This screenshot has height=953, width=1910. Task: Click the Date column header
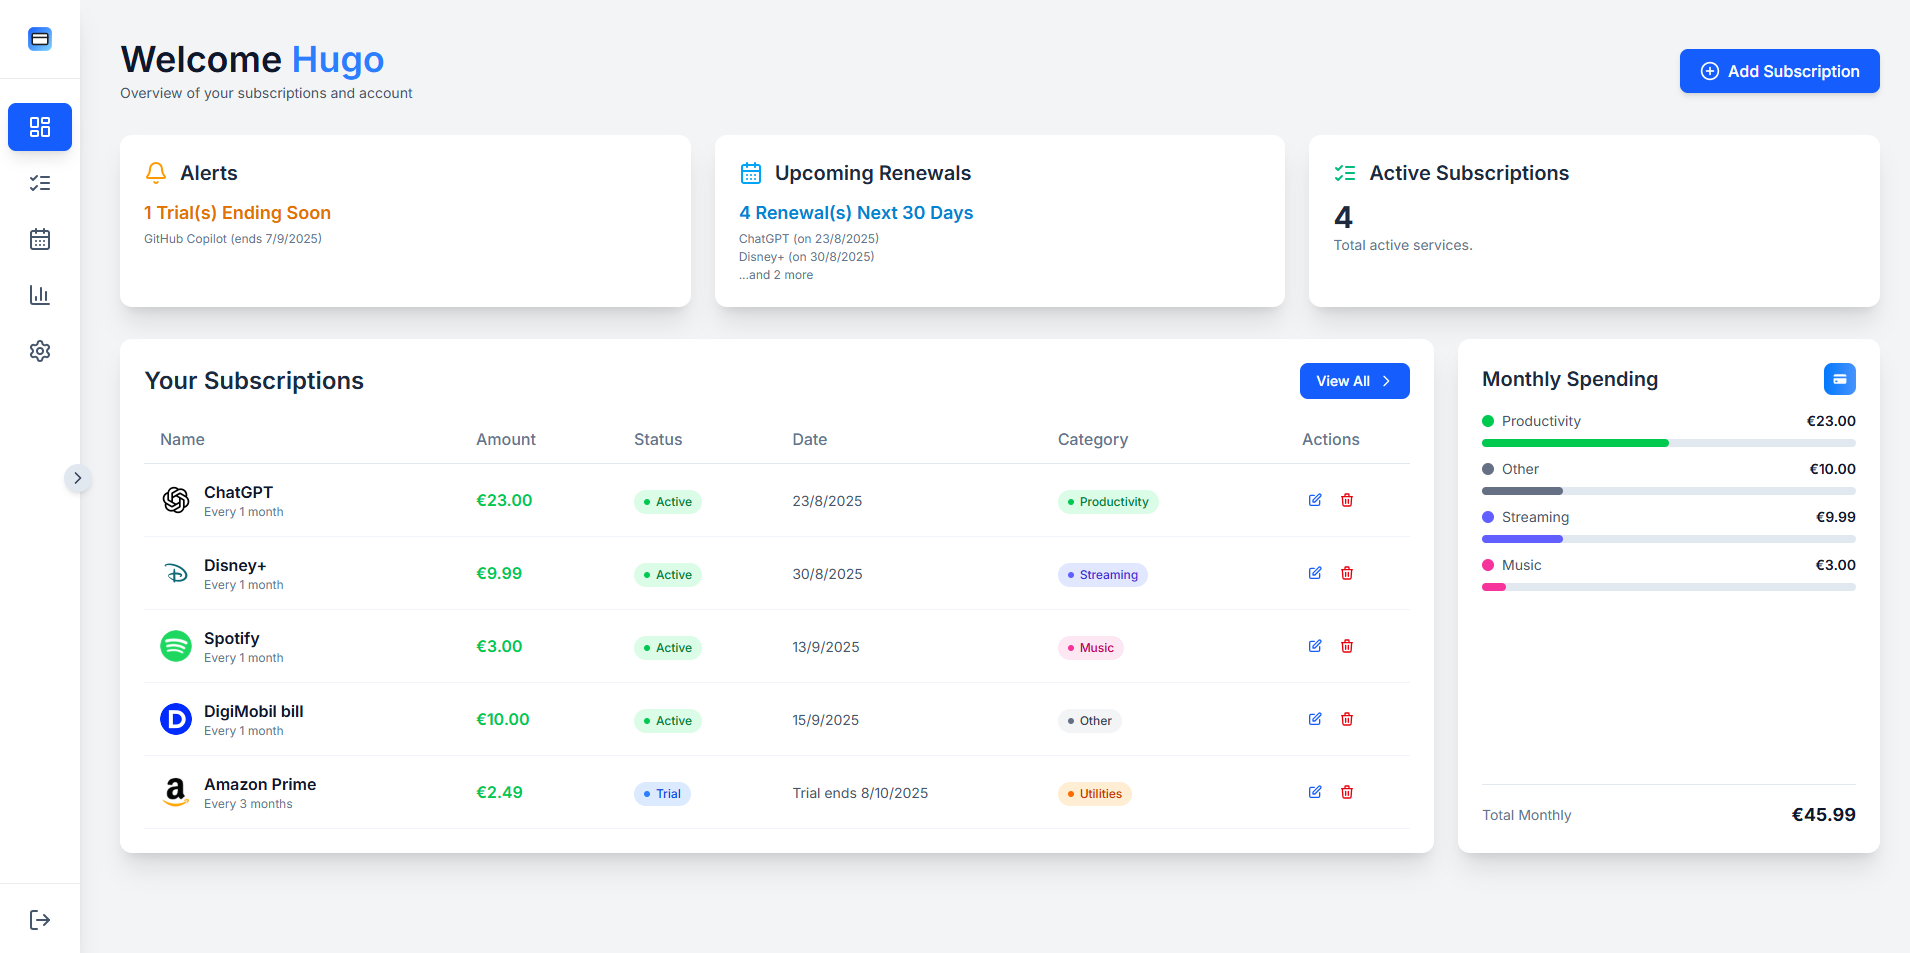810,439
